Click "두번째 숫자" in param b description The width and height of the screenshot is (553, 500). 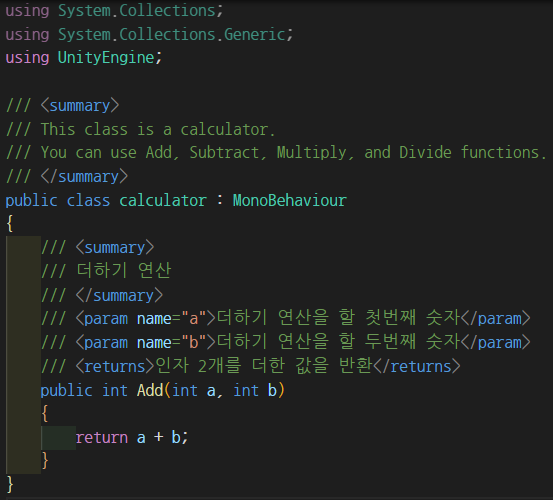413,341
